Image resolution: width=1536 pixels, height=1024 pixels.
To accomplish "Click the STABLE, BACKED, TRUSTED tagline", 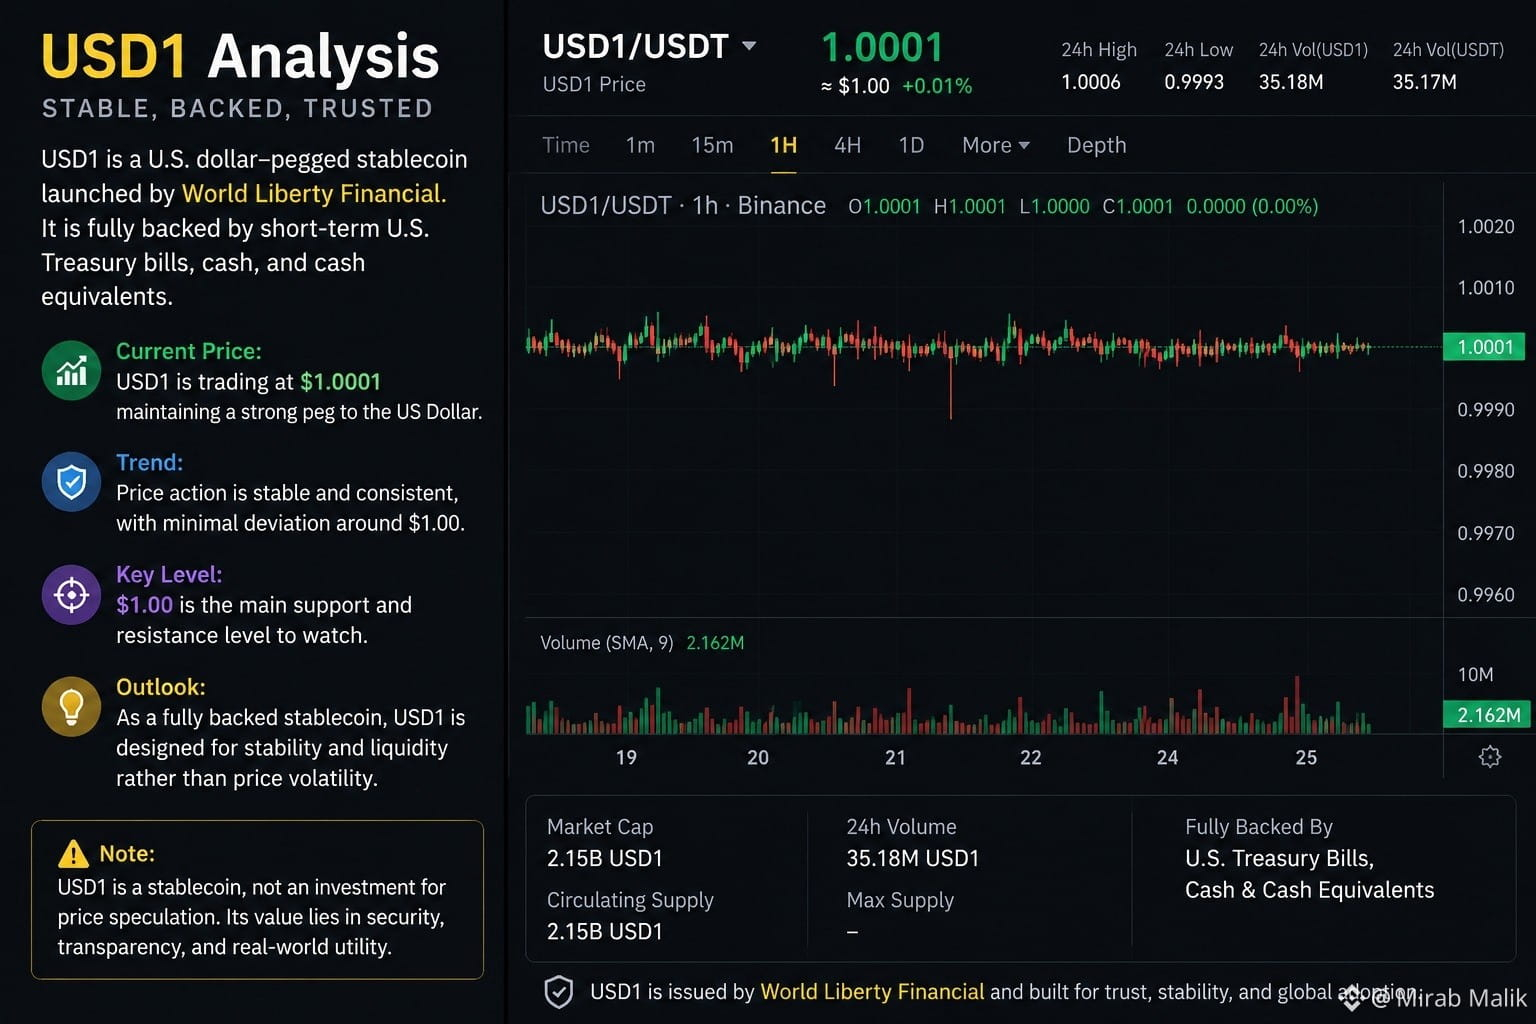I will 237,108.
